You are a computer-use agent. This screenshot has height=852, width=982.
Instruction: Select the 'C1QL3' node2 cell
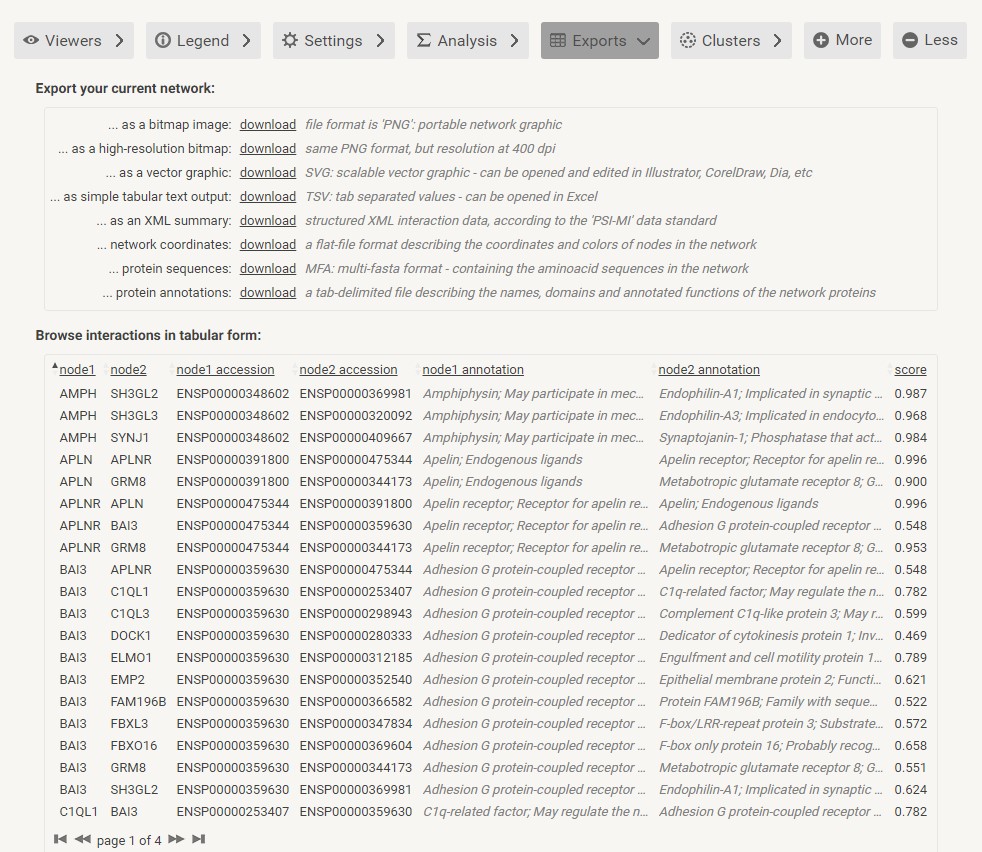pyautogui.click(x=130, y=614)
